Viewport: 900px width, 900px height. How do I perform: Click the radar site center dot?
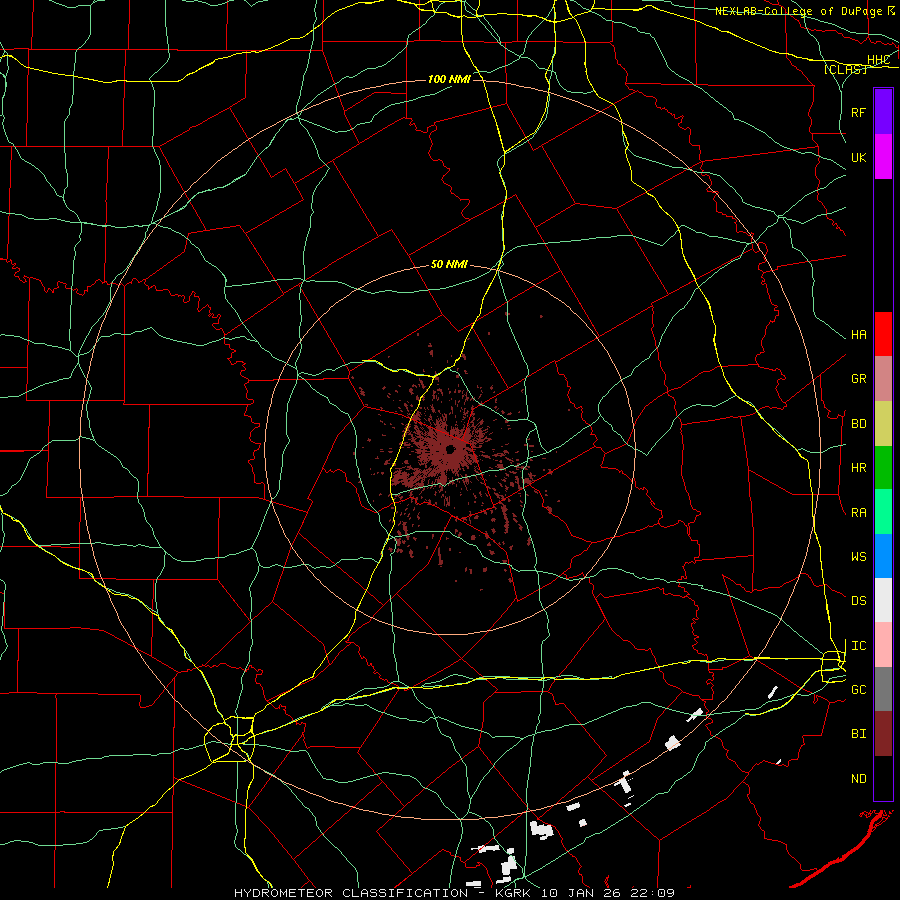point(451,449)
